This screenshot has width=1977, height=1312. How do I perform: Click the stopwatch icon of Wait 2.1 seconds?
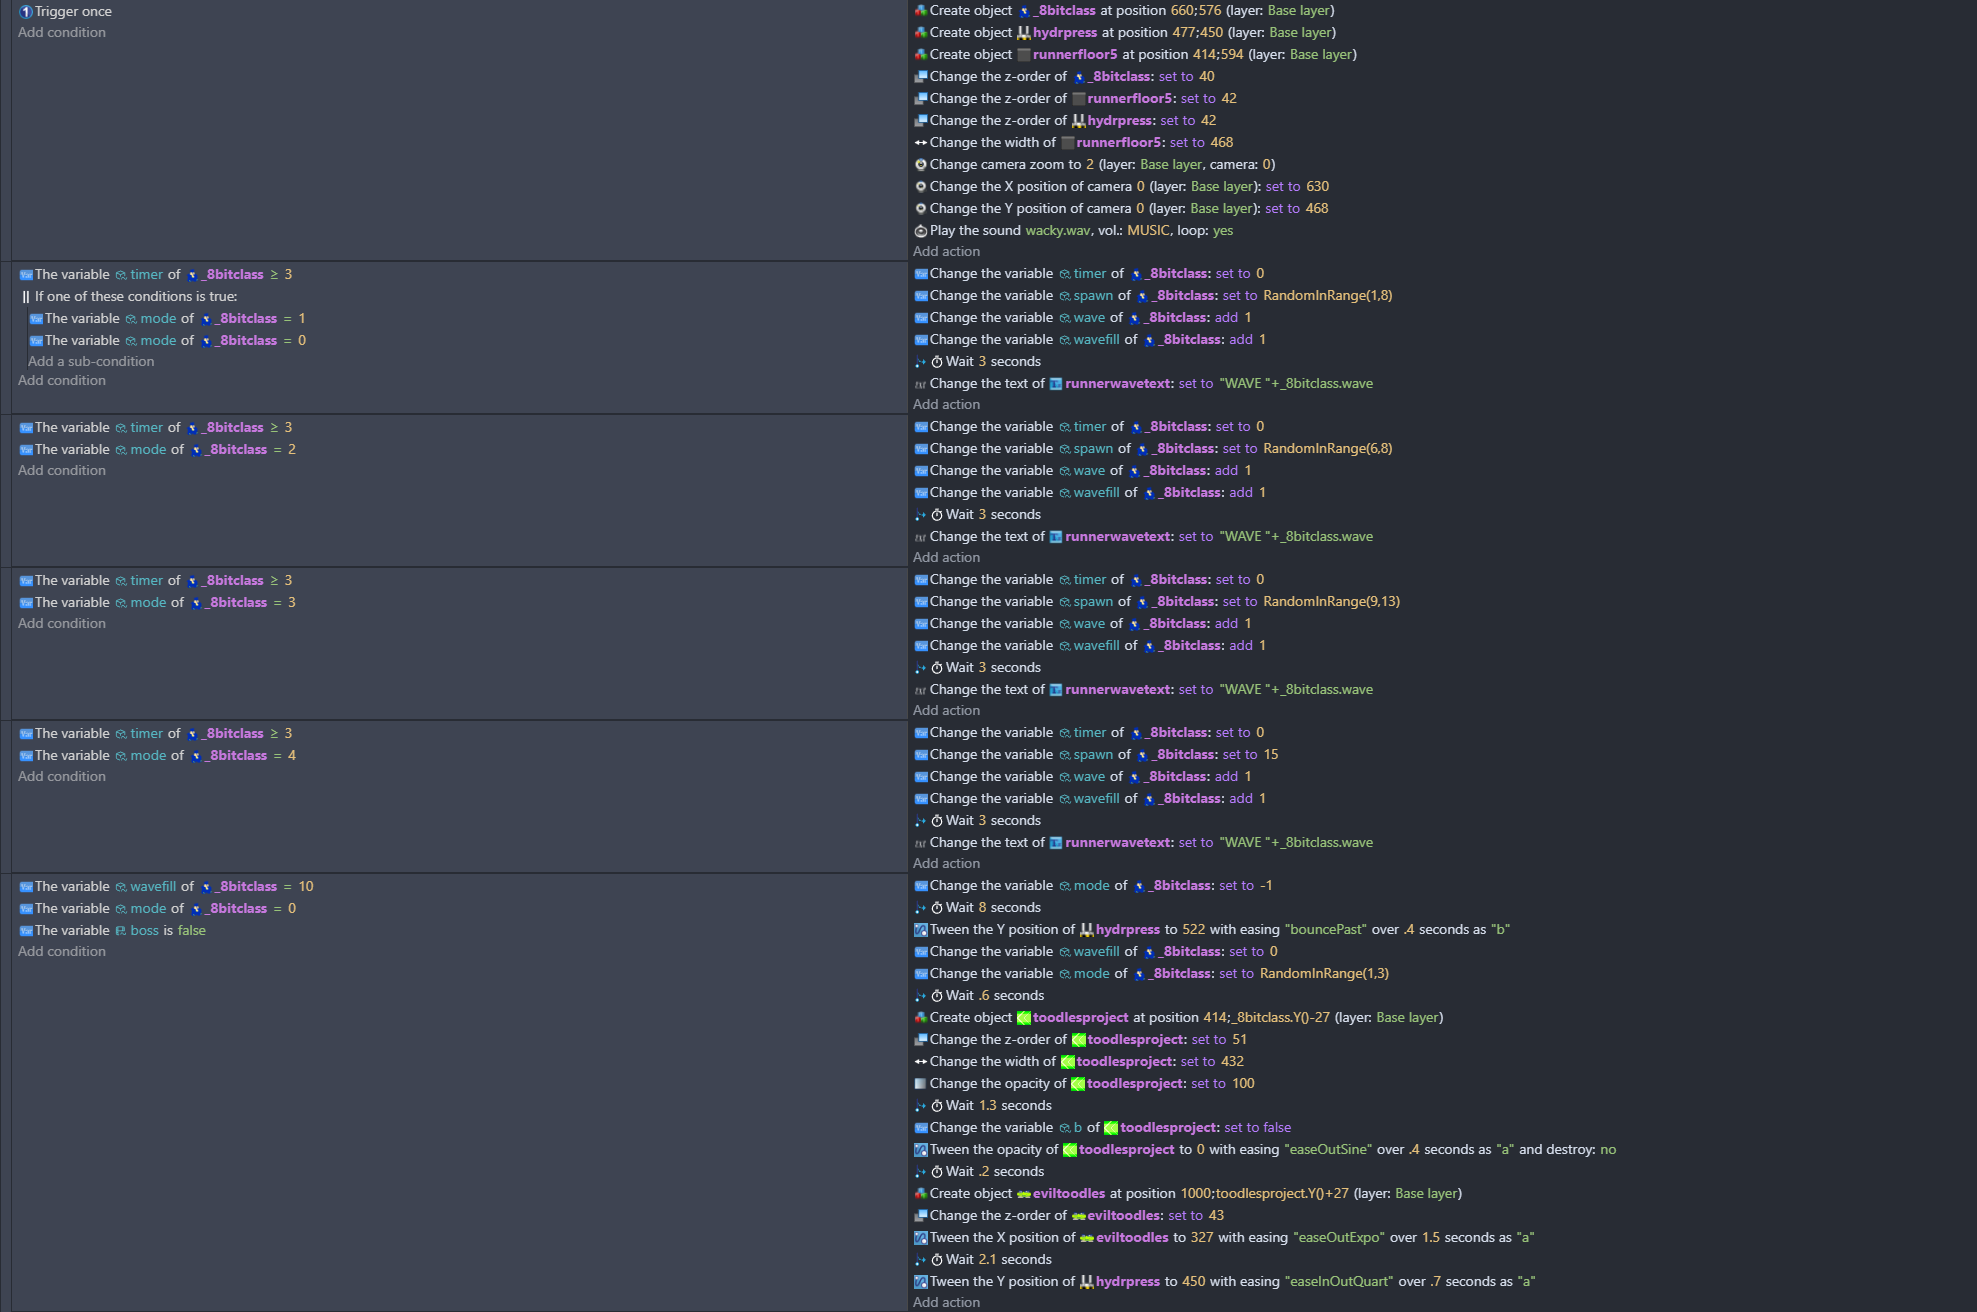point(937,1260)
